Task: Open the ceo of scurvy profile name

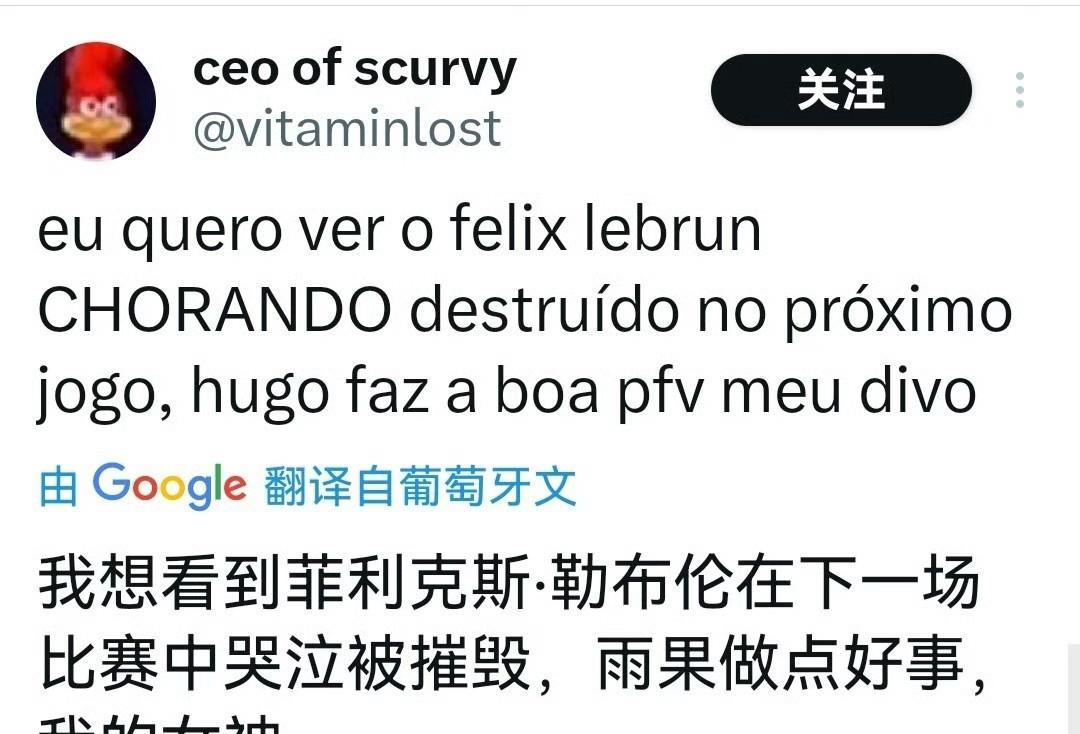Action: point(355,70)
